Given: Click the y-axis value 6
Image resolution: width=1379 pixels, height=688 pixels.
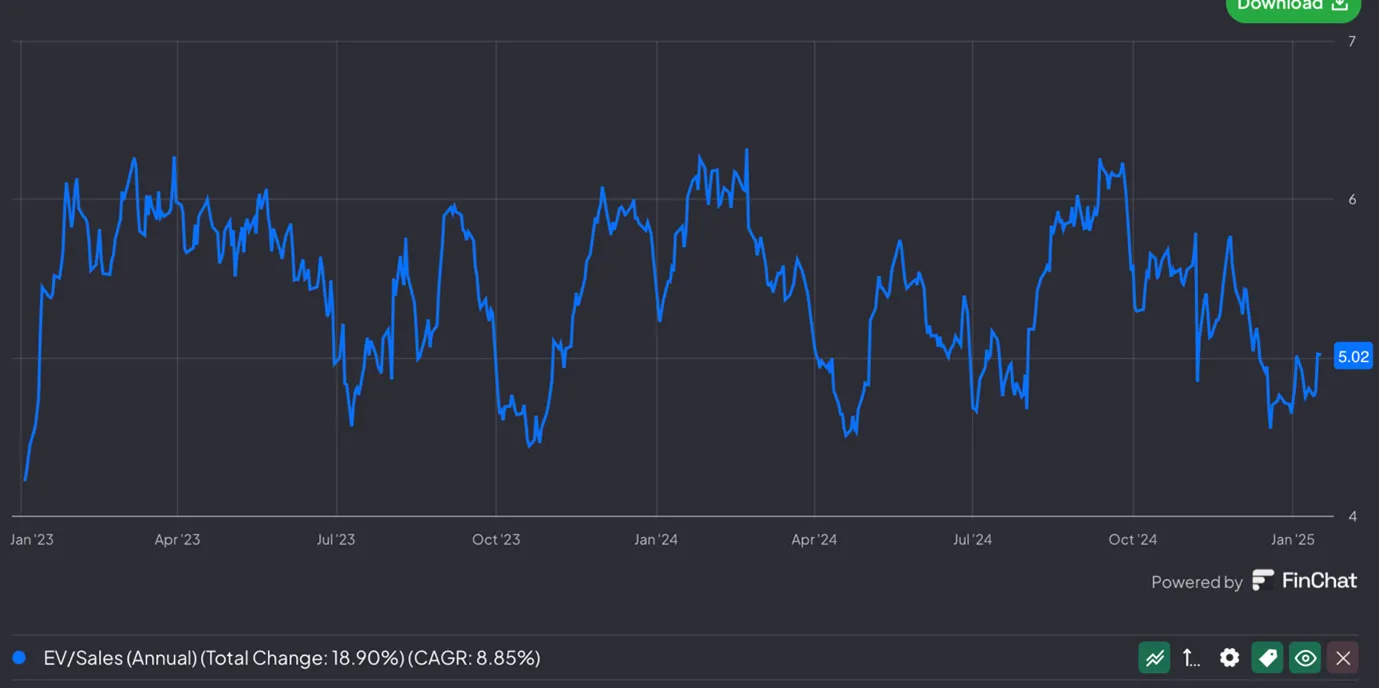Looking at the screenshot, I should tap(1352, 199).
